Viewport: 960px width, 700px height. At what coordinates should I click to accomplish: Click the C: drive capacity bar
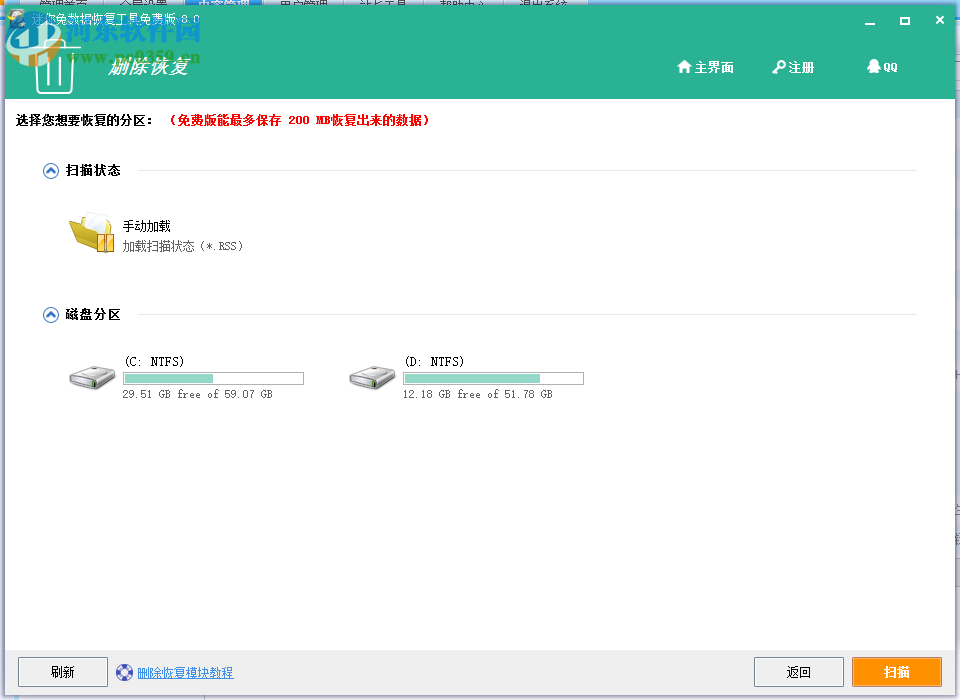213,378
